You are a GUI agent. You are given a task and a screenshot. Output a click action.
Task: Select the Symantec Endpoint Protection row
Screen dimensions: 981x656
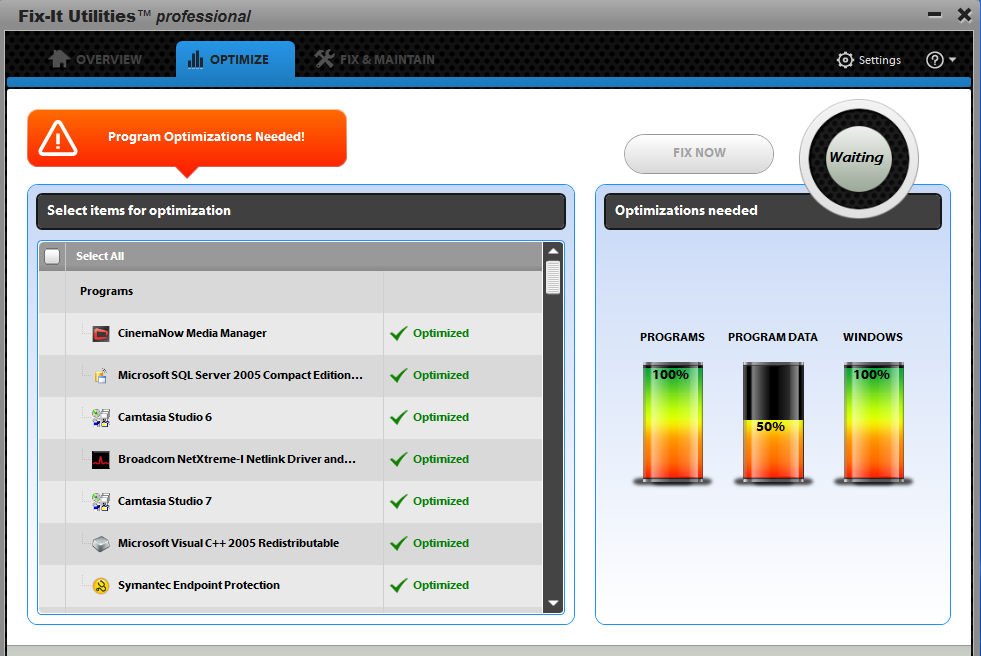point(290,585)
